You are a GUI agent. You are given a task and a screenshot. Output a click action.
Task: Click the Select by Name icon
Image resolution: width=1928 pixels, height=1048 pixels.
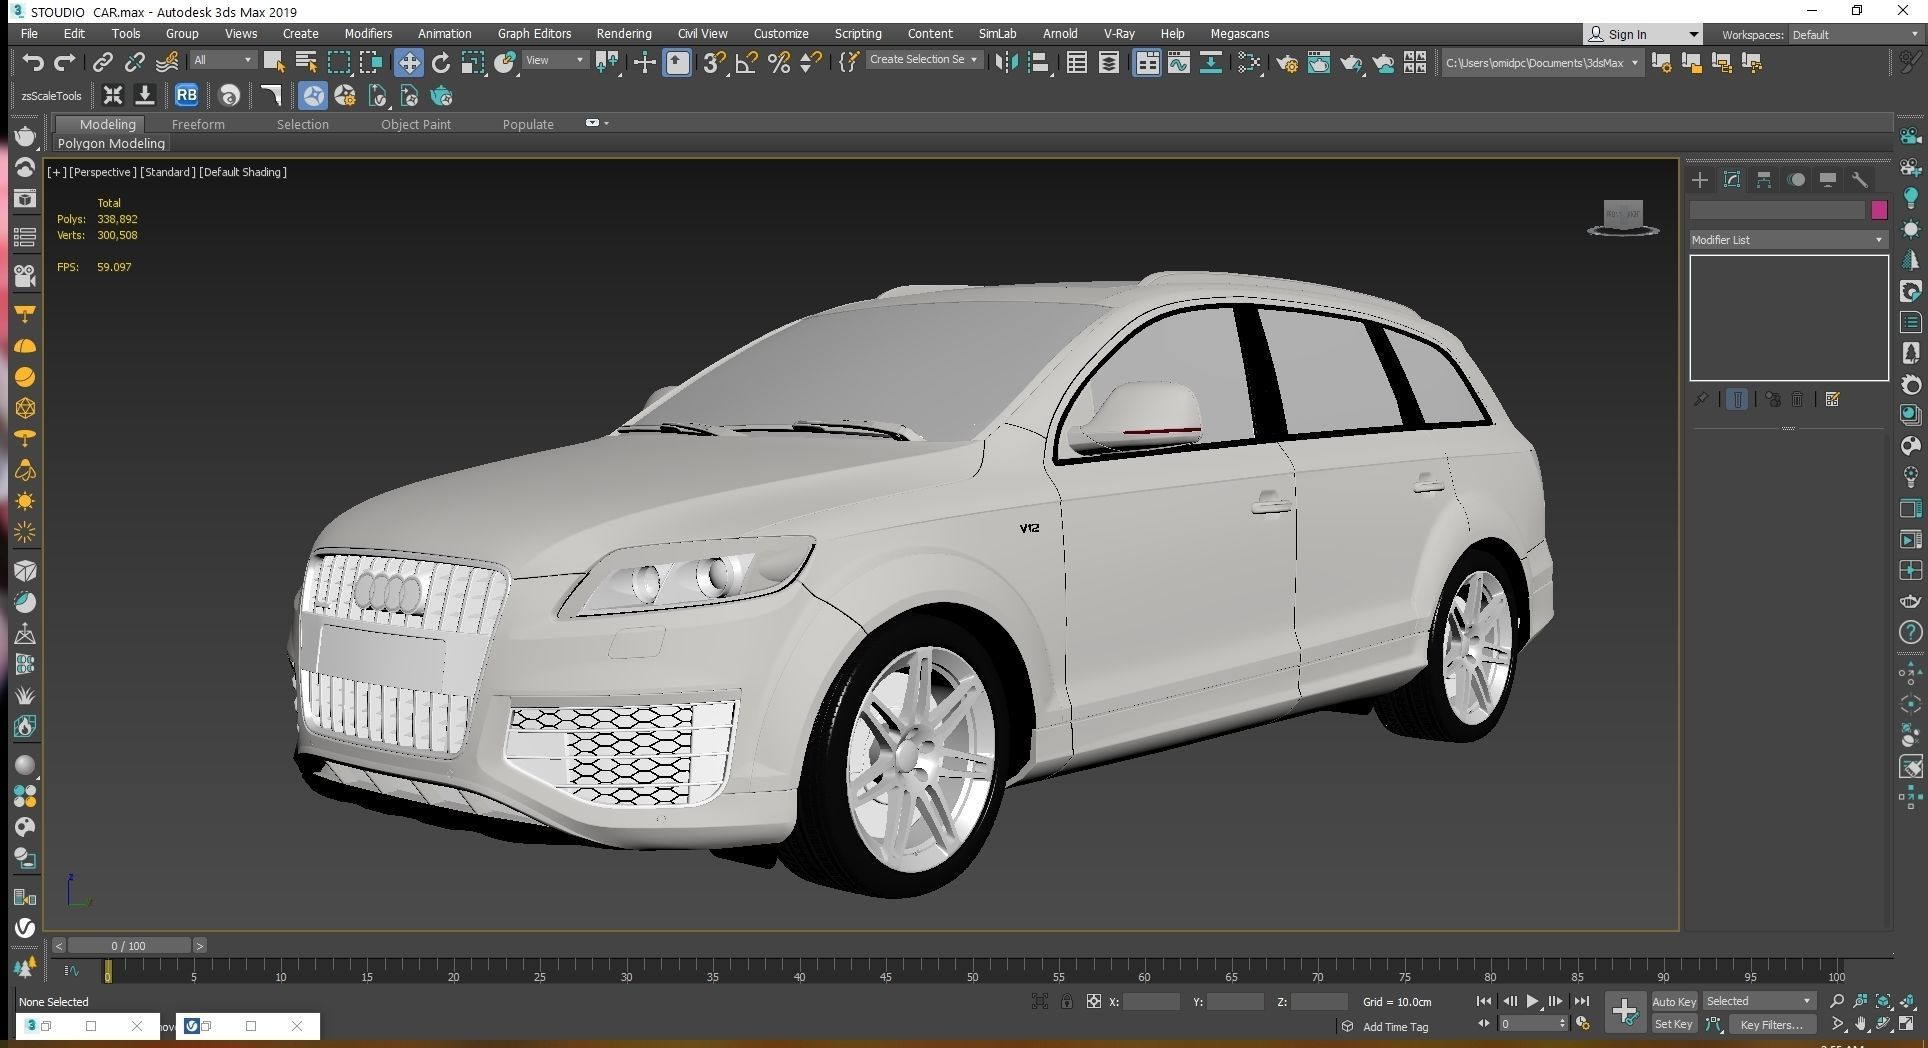click(306, 63)
